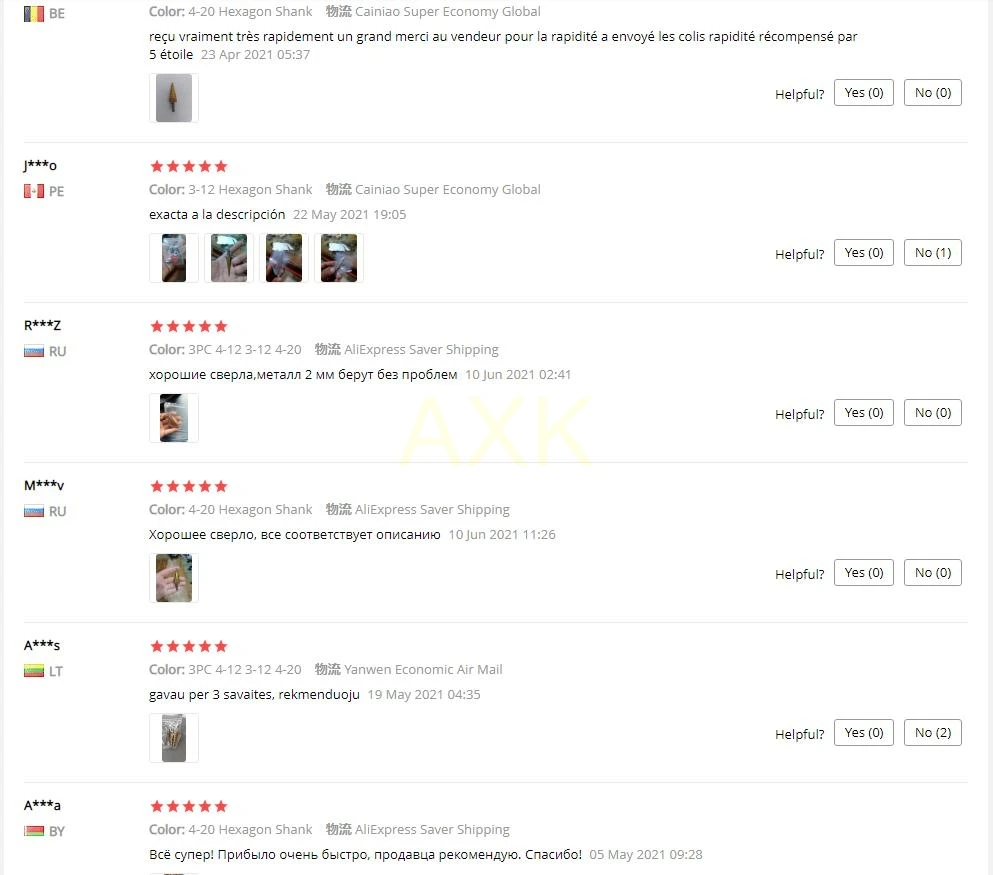This screenshot has width=993, height=875.
Task: Click Yes (0) on A***s's review
Action: tap(863, 733)
